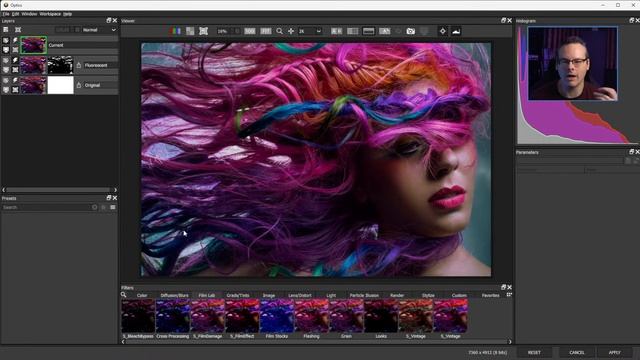The height and width of the screenshot is (360, 640).
Task: Click the add mask icon in Layers toolbar
Action: tap(18, 30)
